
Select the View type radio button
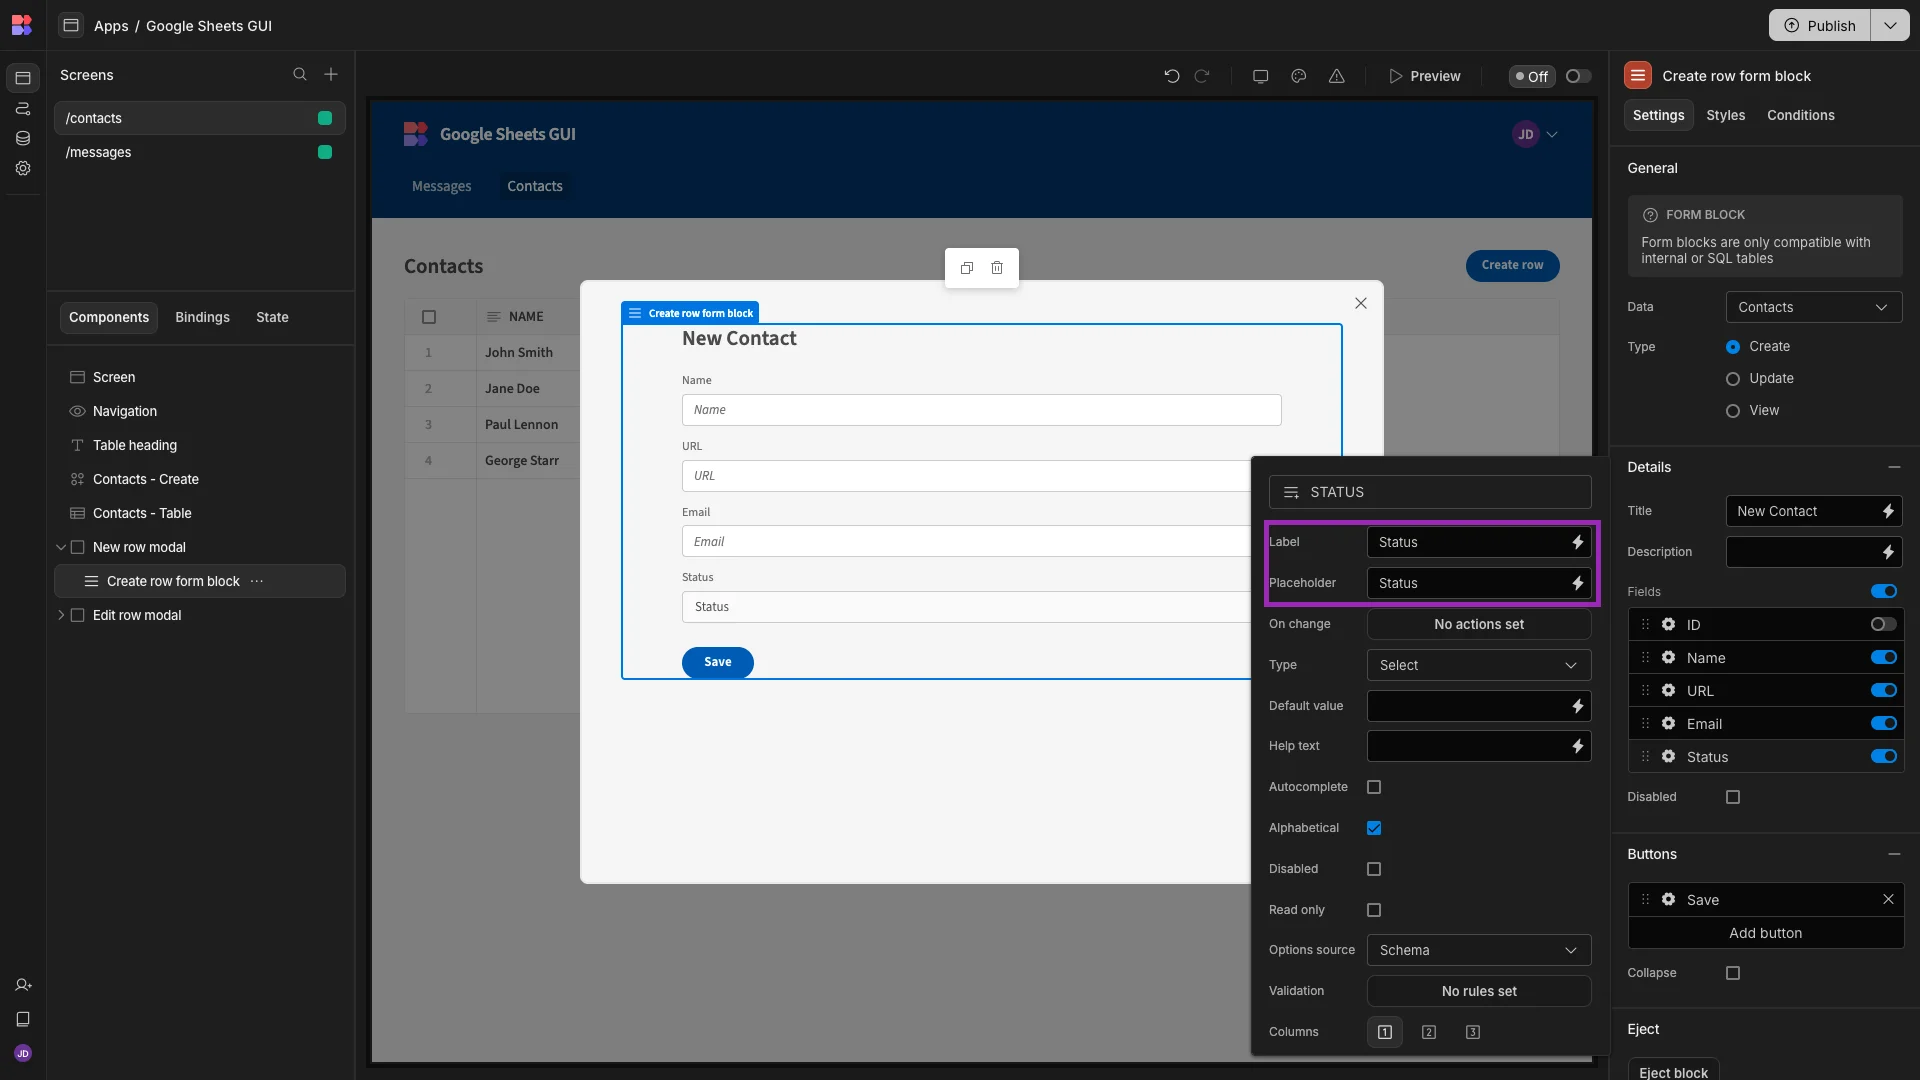(x=1733, y=411)
